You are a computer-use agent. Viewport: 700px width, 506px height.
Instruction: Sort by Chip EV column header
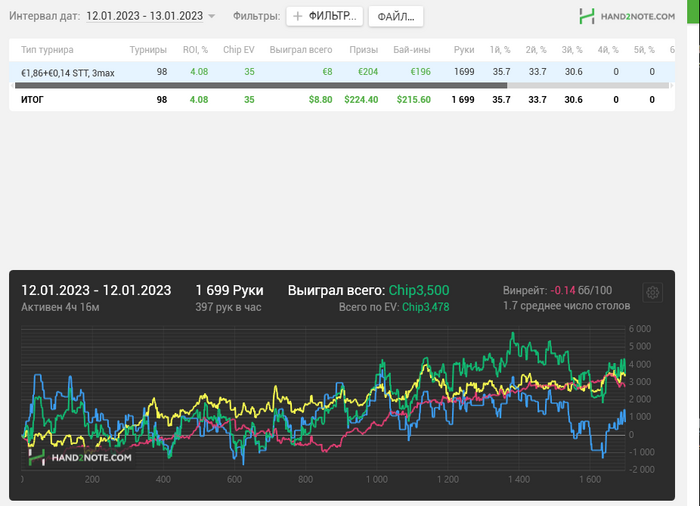[x=239, y=50]
